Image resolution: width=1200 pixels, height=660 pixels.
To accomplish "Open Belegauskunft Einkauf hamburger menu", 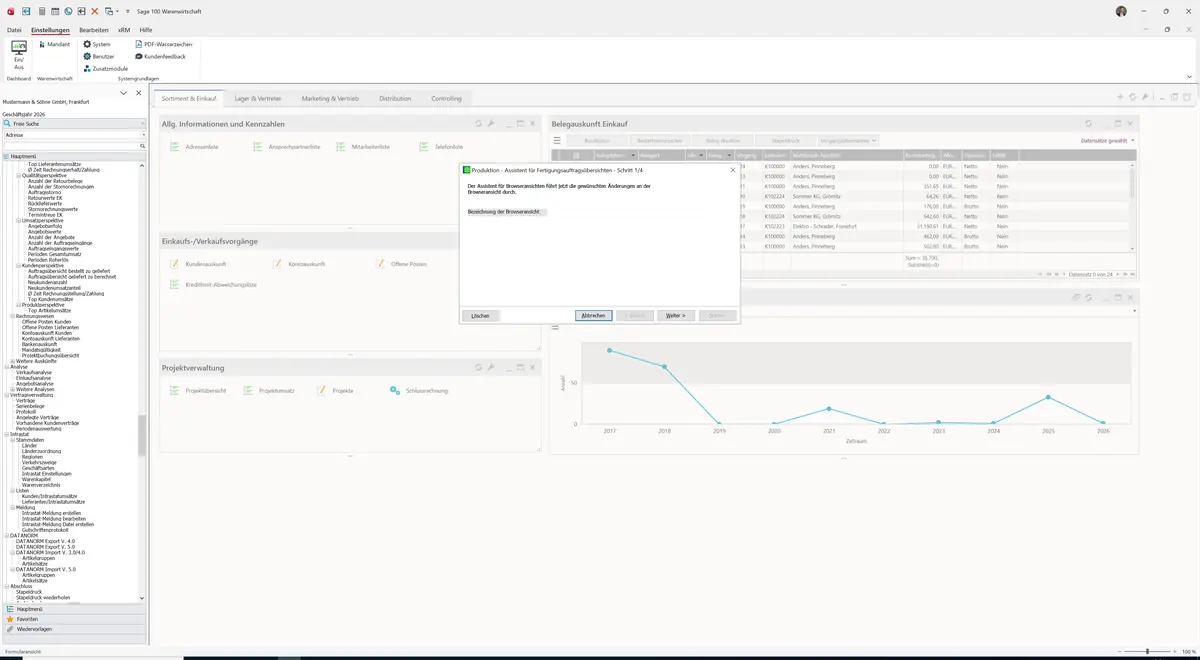I will (x=557, y=141).
